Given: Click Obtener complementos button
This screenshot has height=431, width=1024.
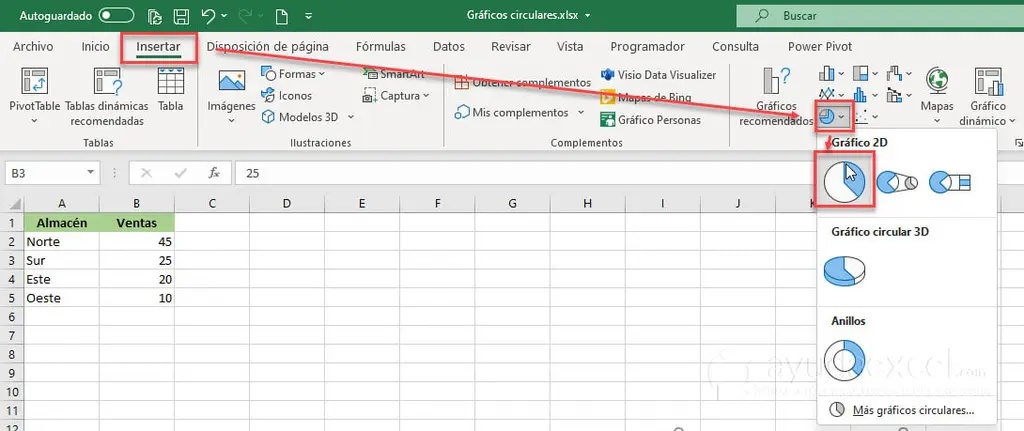Looking at the screenshot, I should tap(525, 82).
